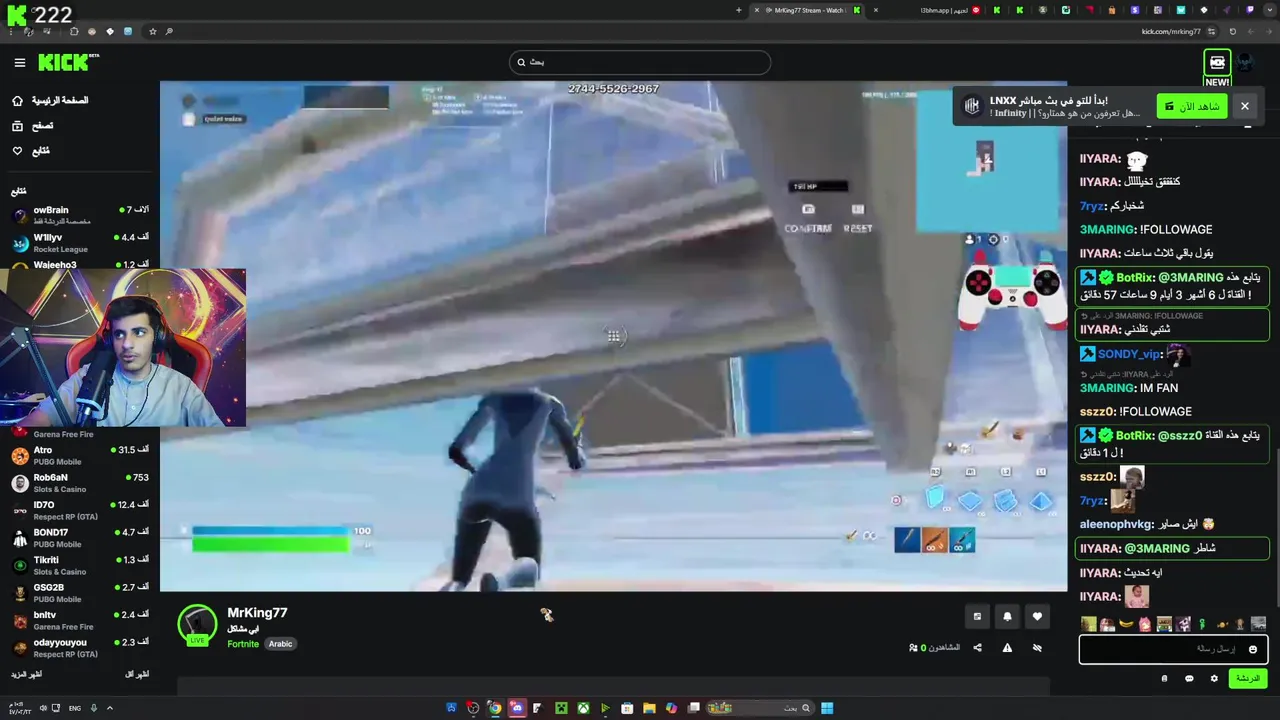
Task: Open Tikriti Slots & Casino channel
Action: point(79,565)
